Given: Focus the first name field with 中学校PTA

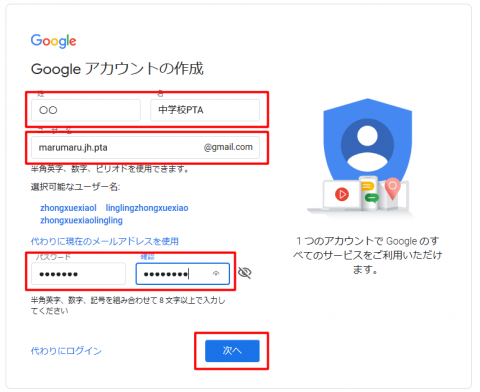Looking at the screenshot, I should [x=205, y=110].
